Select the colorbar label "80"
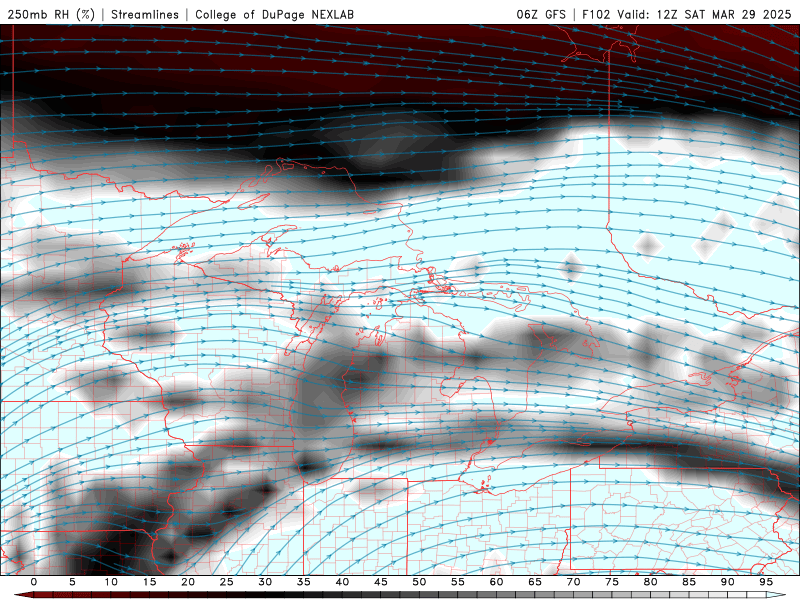Image resolution: width=800 pixels, height=600 pixels. (651, 582)
